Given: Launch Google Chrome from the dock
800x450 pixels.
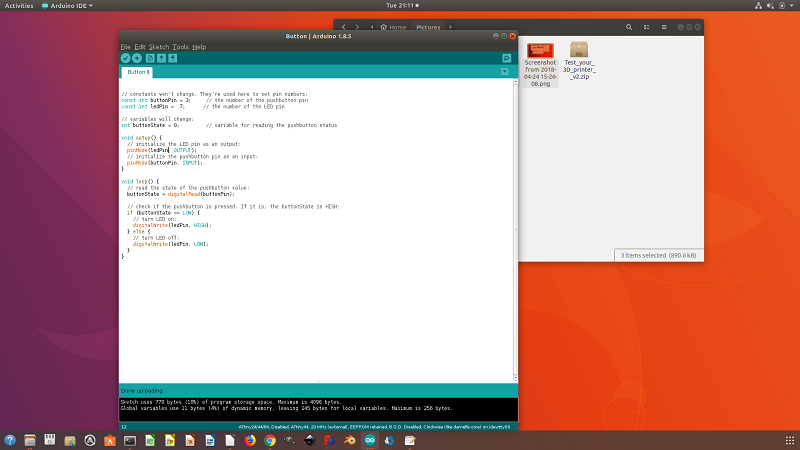Looking at the screenshot, I should (x=270, y=440).
